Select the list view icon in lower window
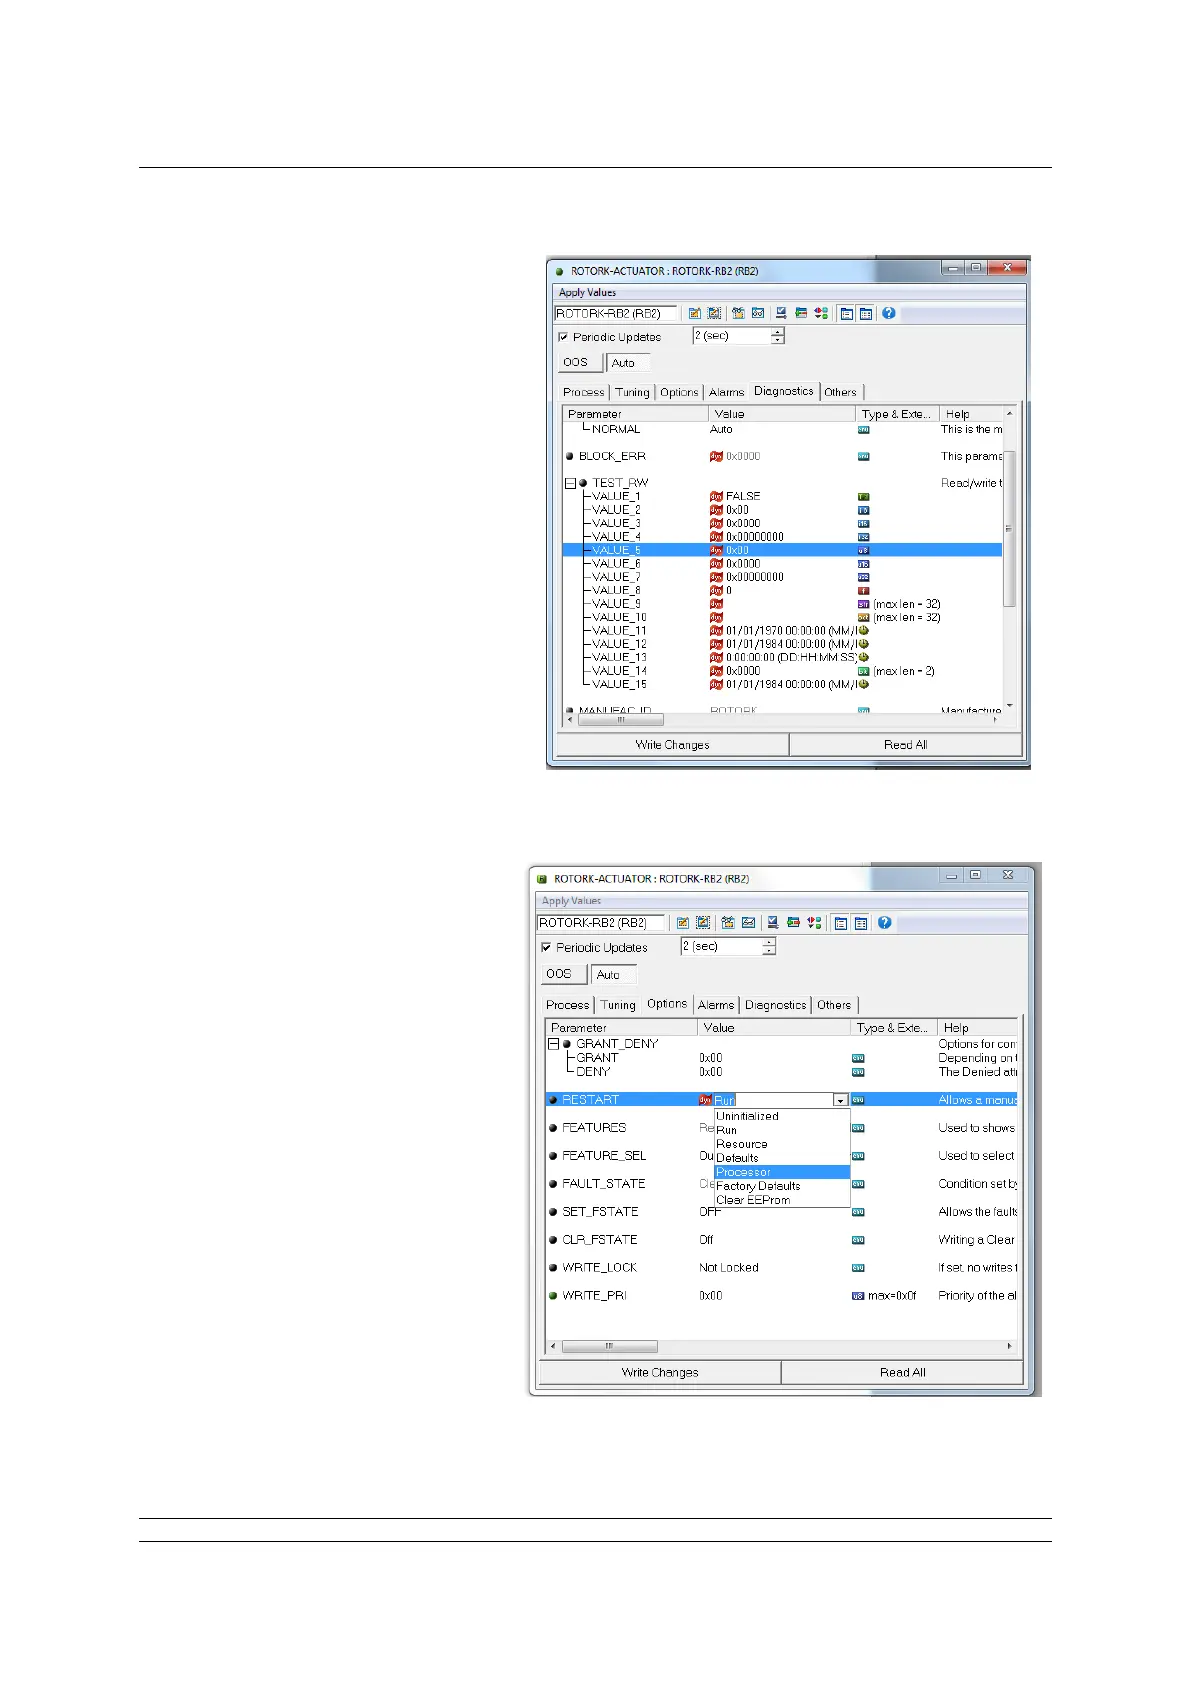Screen dimensions: 1191x1684 click(841, 923)
